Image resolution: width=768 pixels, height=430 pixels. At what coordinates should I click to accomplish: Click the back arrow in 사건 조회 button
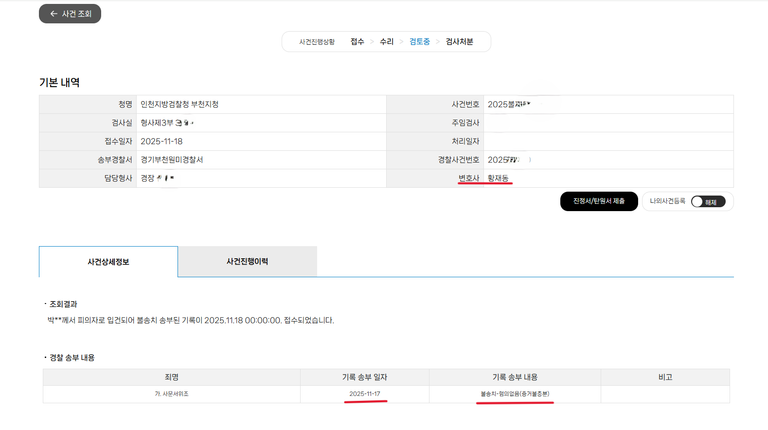coord(52,14)
